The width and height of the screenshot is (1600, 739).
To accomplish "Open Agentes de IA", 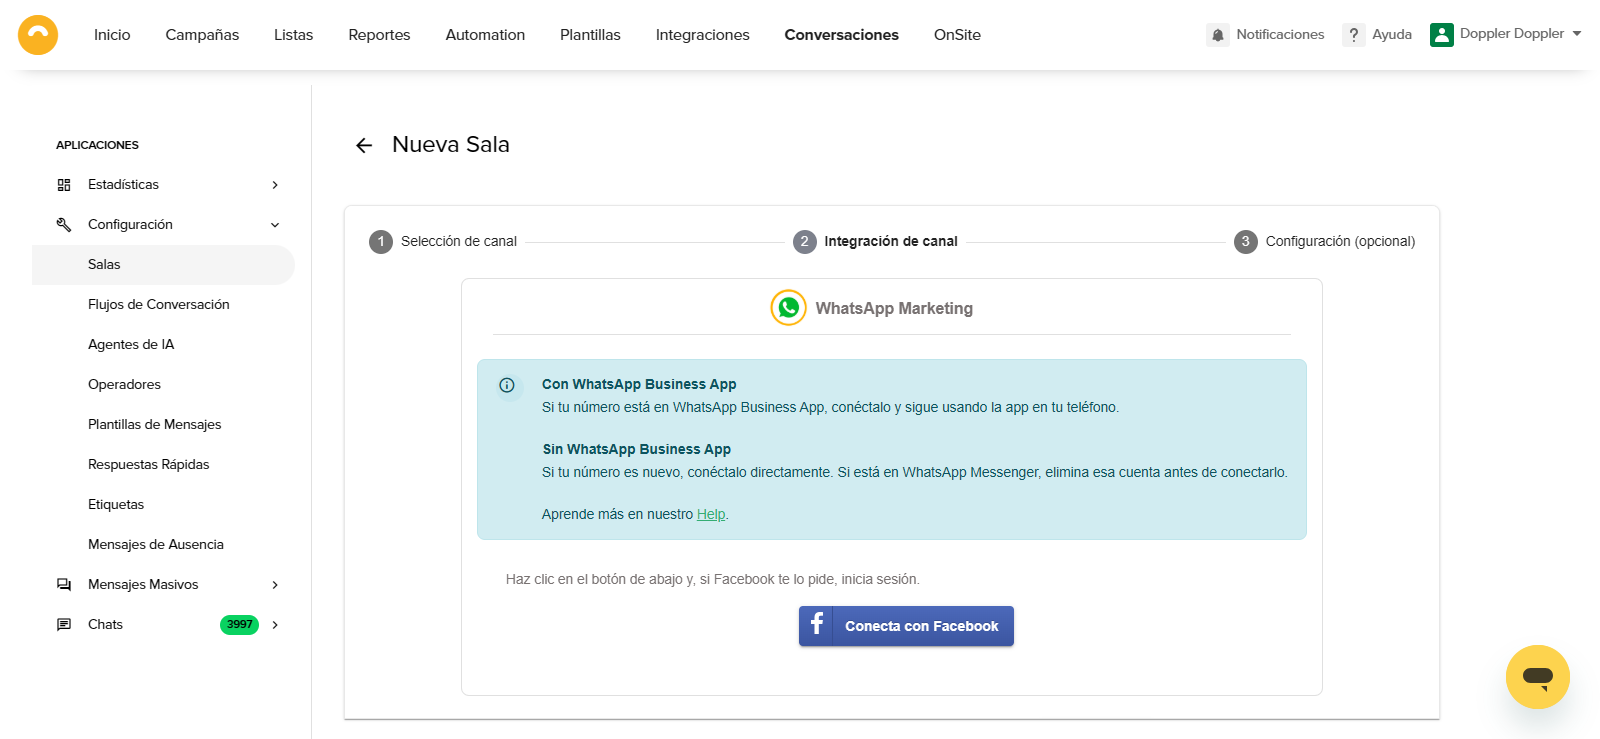I will 131,345.
